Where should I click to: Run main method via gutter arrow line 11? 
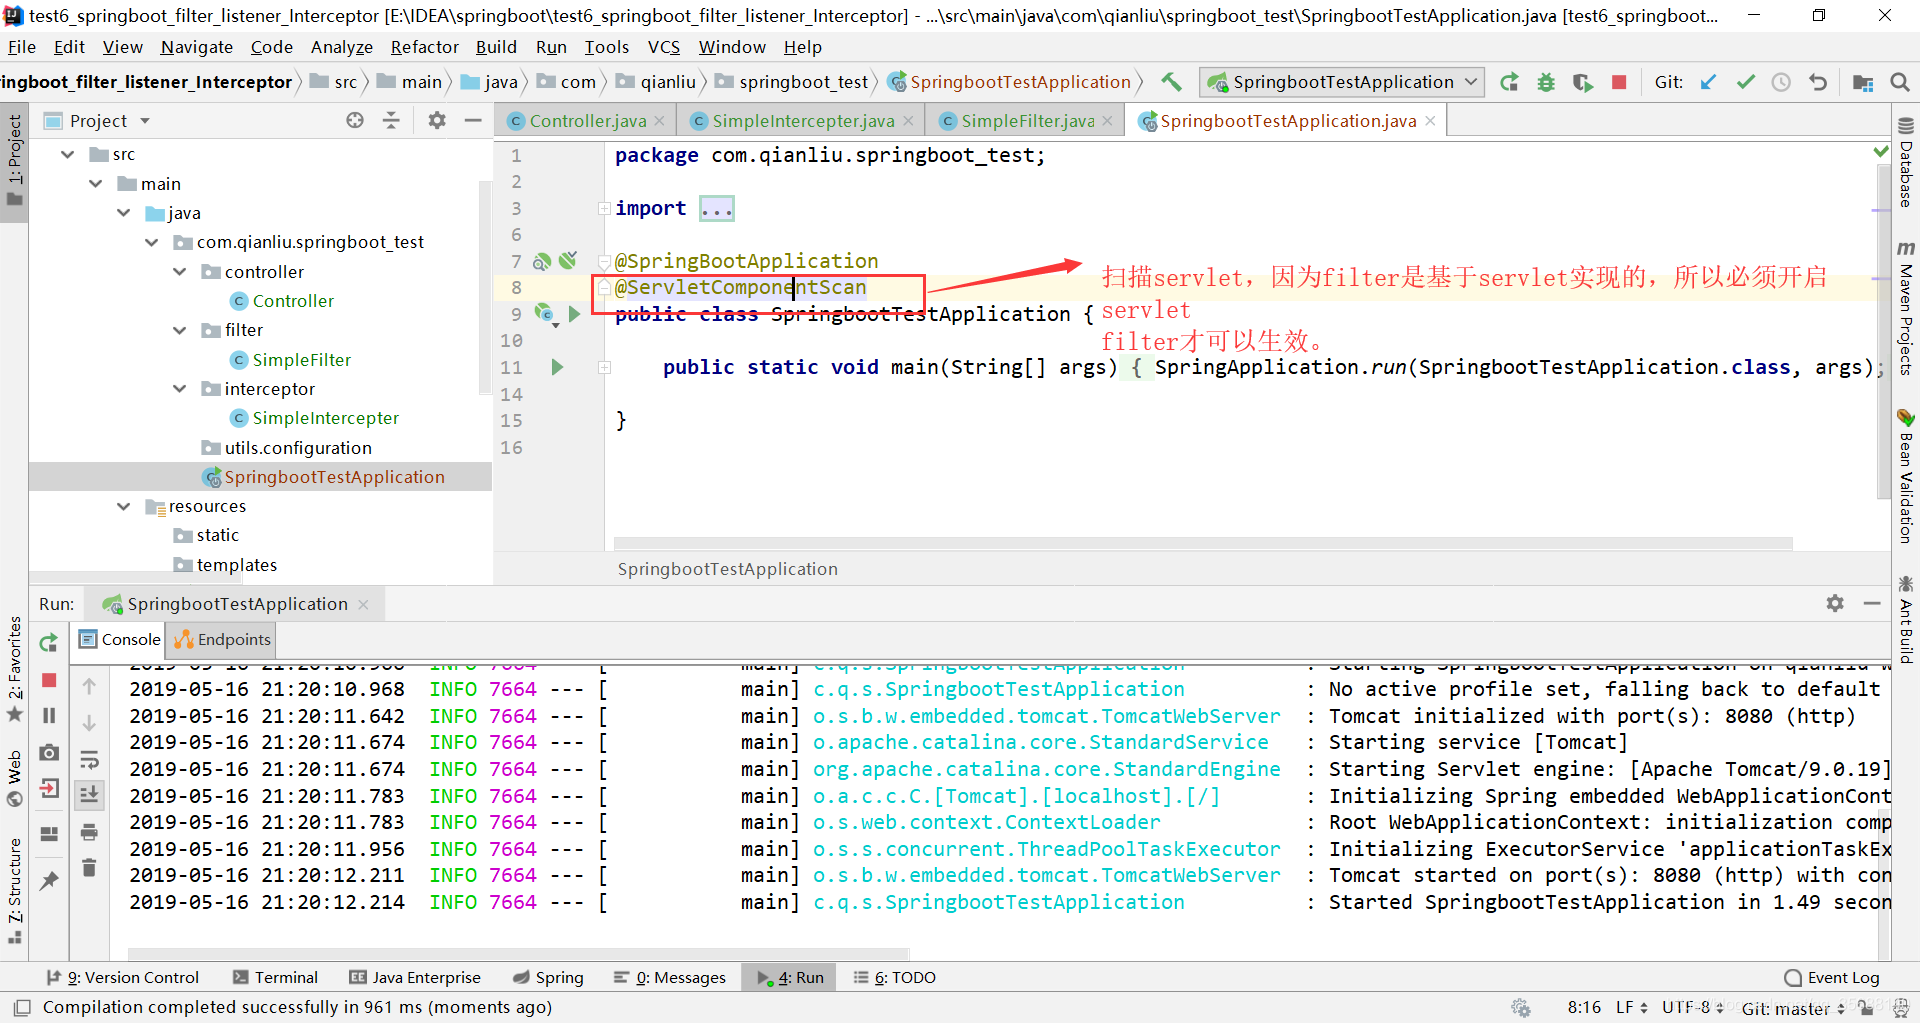(557, 367)
